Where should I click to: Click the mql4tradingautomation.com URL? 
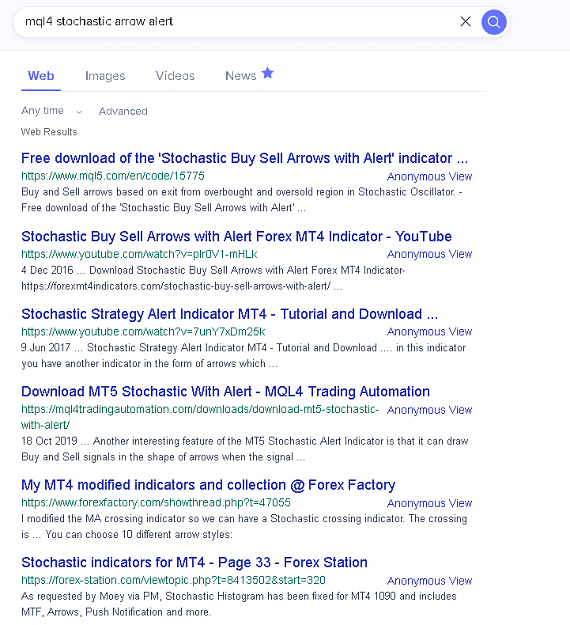(x=200, y=417)
